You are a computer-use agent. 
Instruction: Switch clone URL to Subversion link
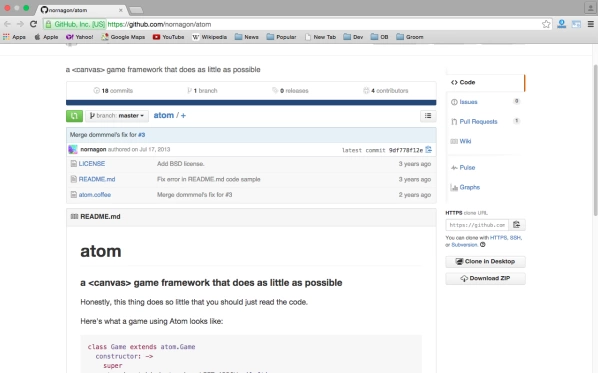pos(464,245)
